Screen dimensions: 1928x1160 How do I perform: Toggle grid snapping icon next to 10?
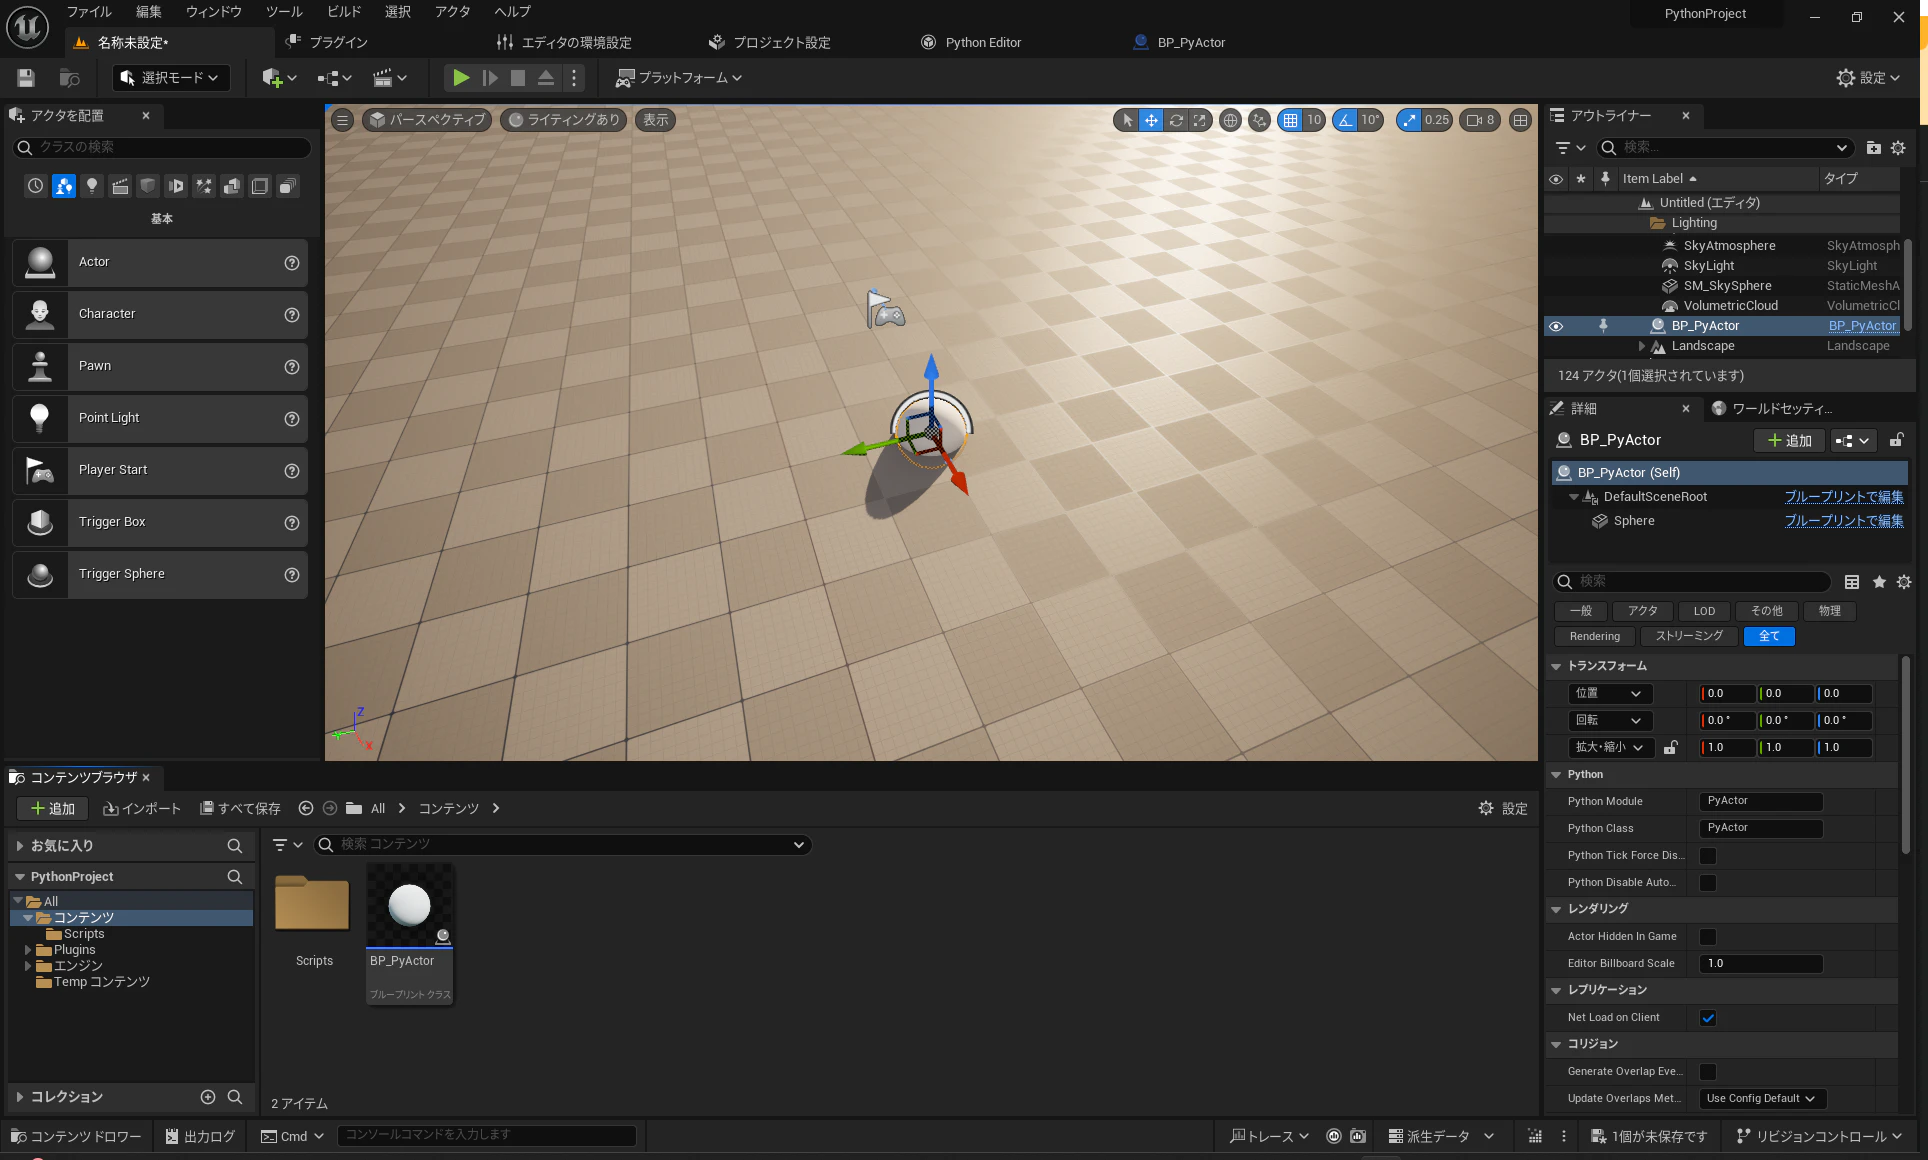[1291, 120]
